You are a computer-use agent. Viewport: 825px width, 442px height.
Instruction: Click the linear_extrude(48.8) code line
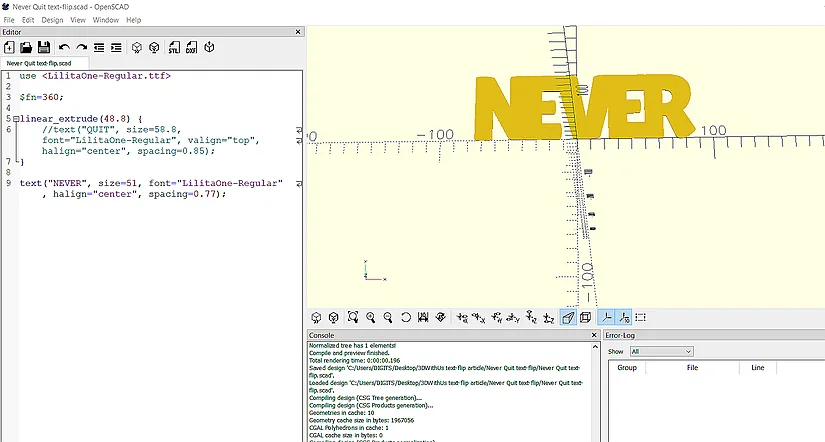click(81, 119)
